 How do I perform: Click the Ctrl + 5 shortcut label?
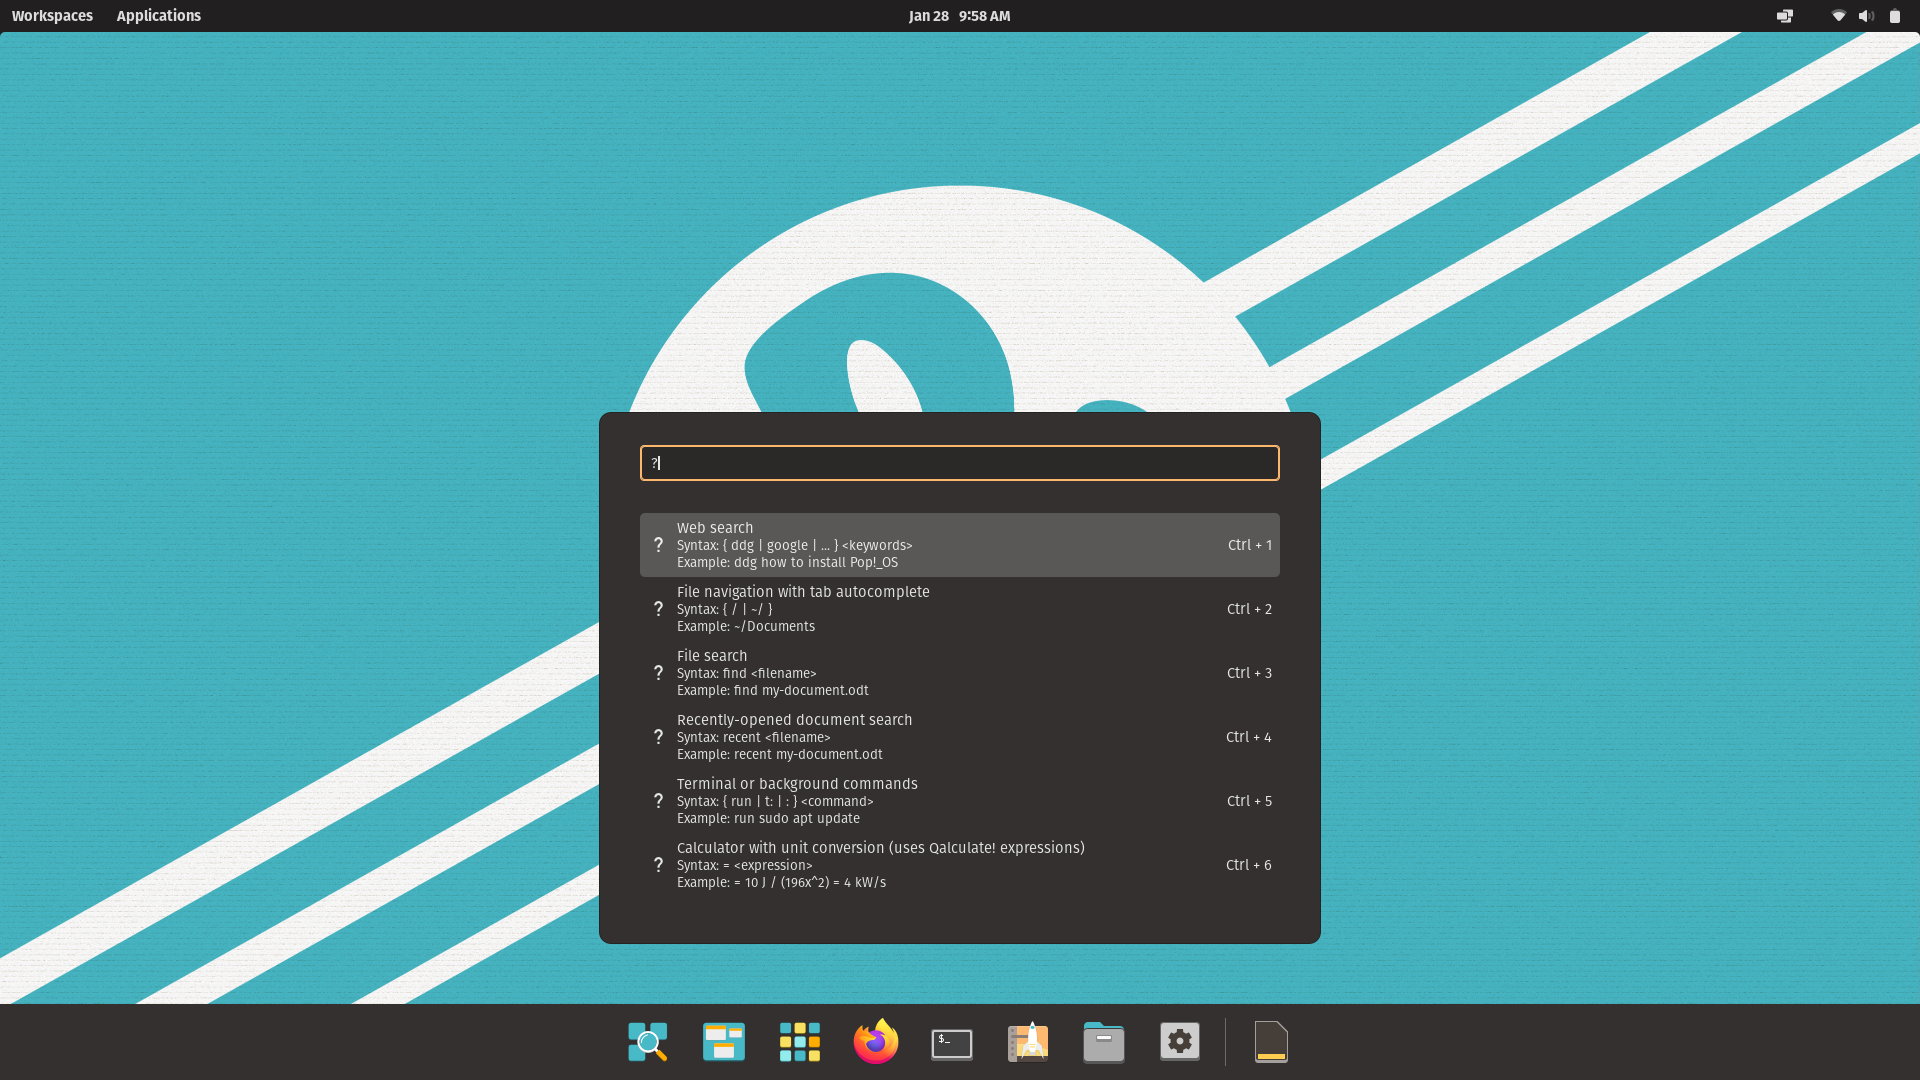[1250, 801]
